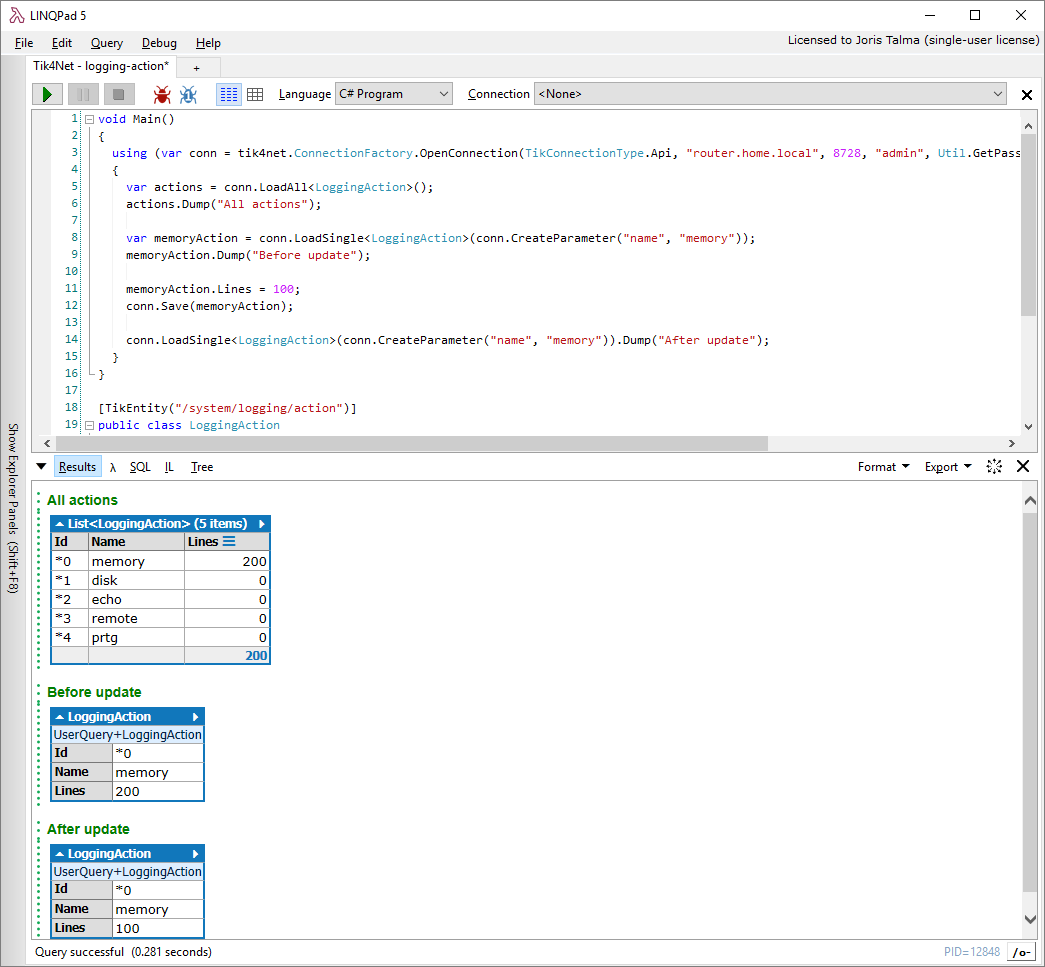Click the 'echo' row name cell
This screenshot has width=1045, height=967.
pyautogui.click(x=136, y=600)
